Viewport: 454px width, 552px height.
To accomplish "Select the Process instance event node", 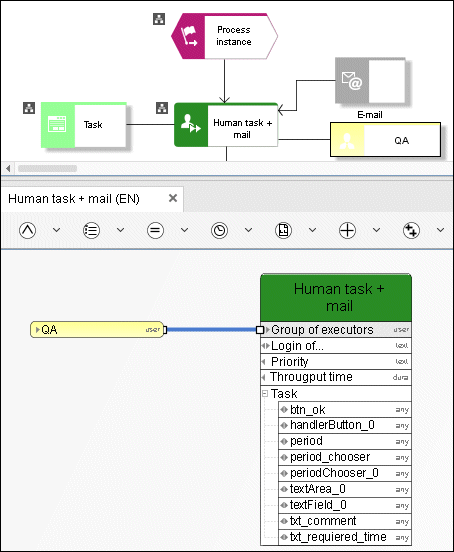I will (x=225, y=36).
